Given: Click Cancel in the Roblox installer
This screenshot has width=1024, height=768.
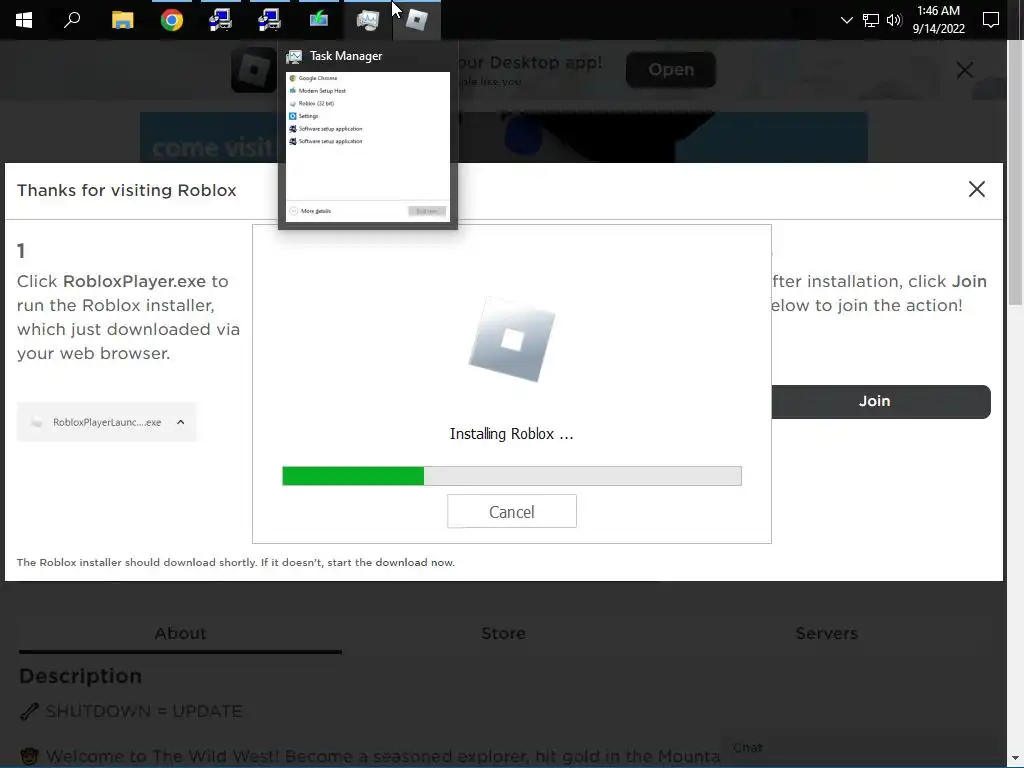Looking at the screenshot, I should point(512,511).
